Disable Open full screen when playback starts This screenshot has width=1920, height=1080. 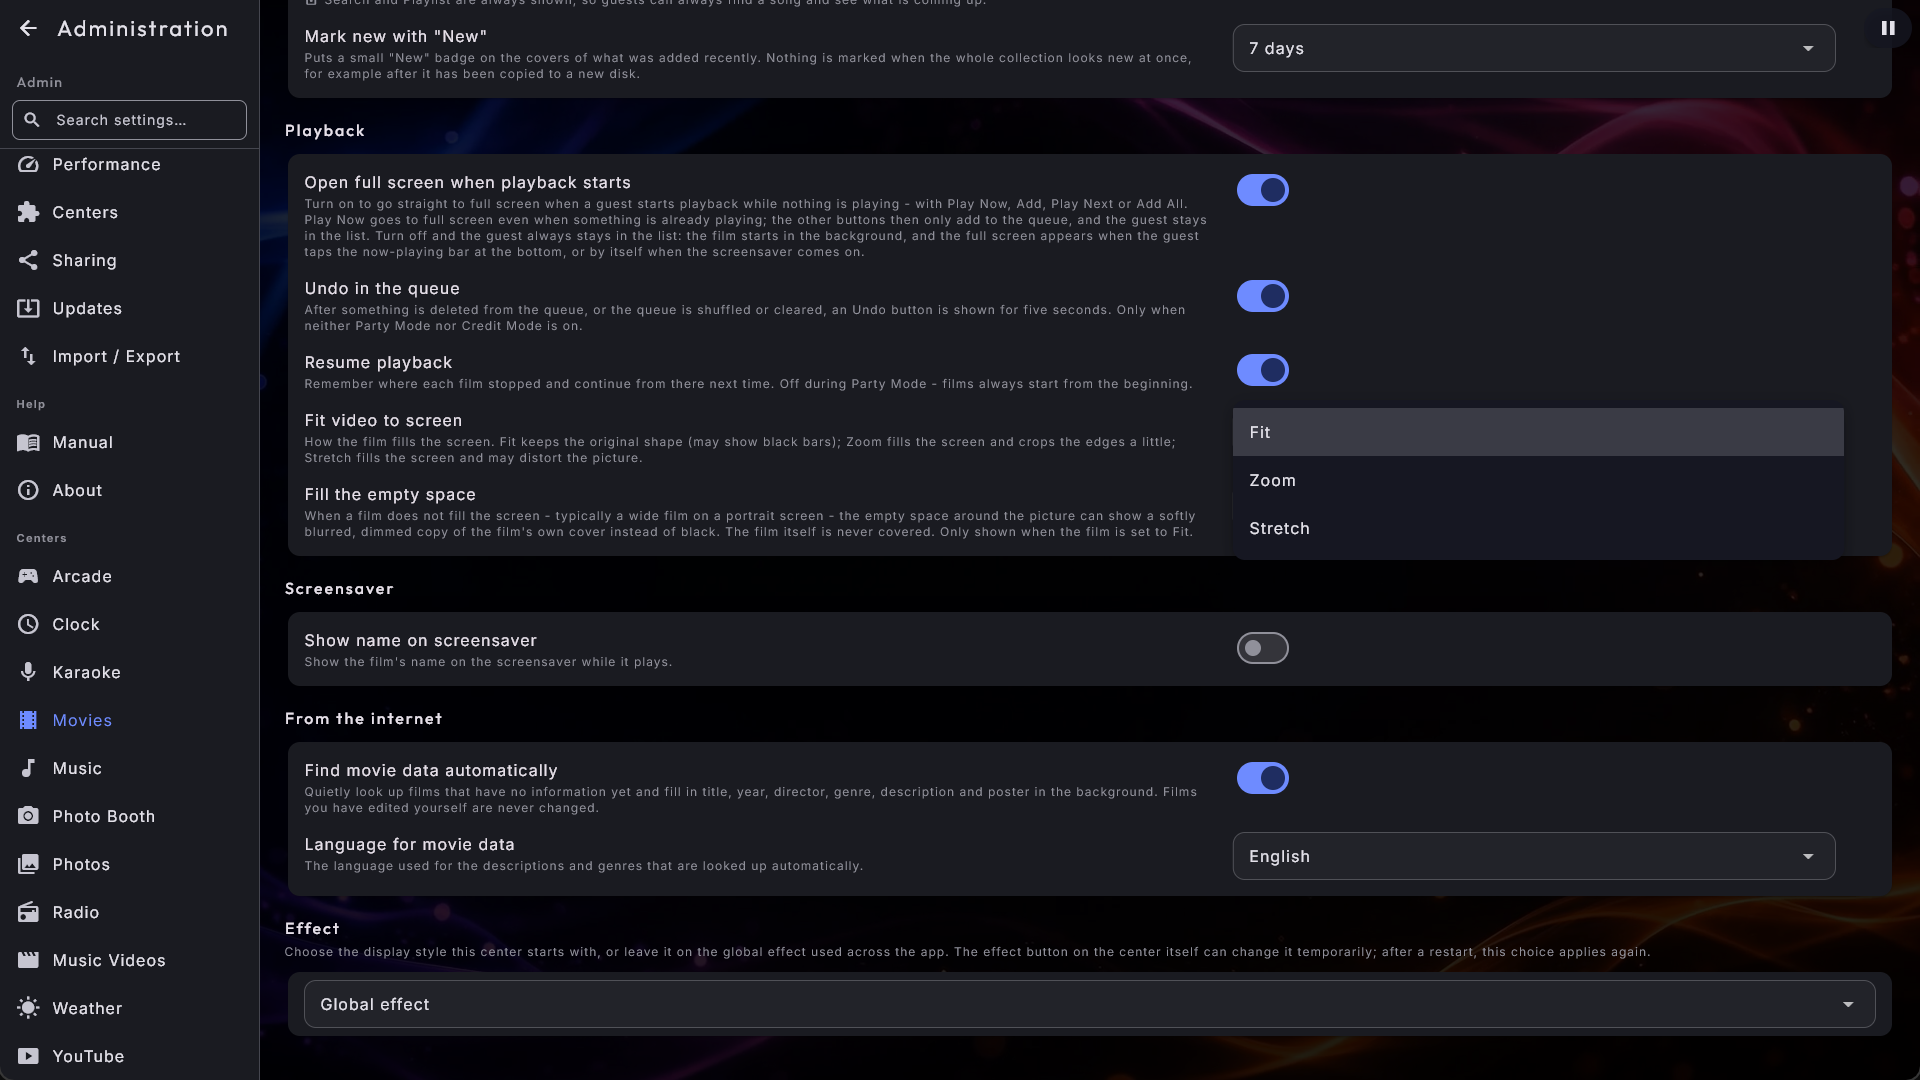pyautogui.click(x=1262, y=190)
